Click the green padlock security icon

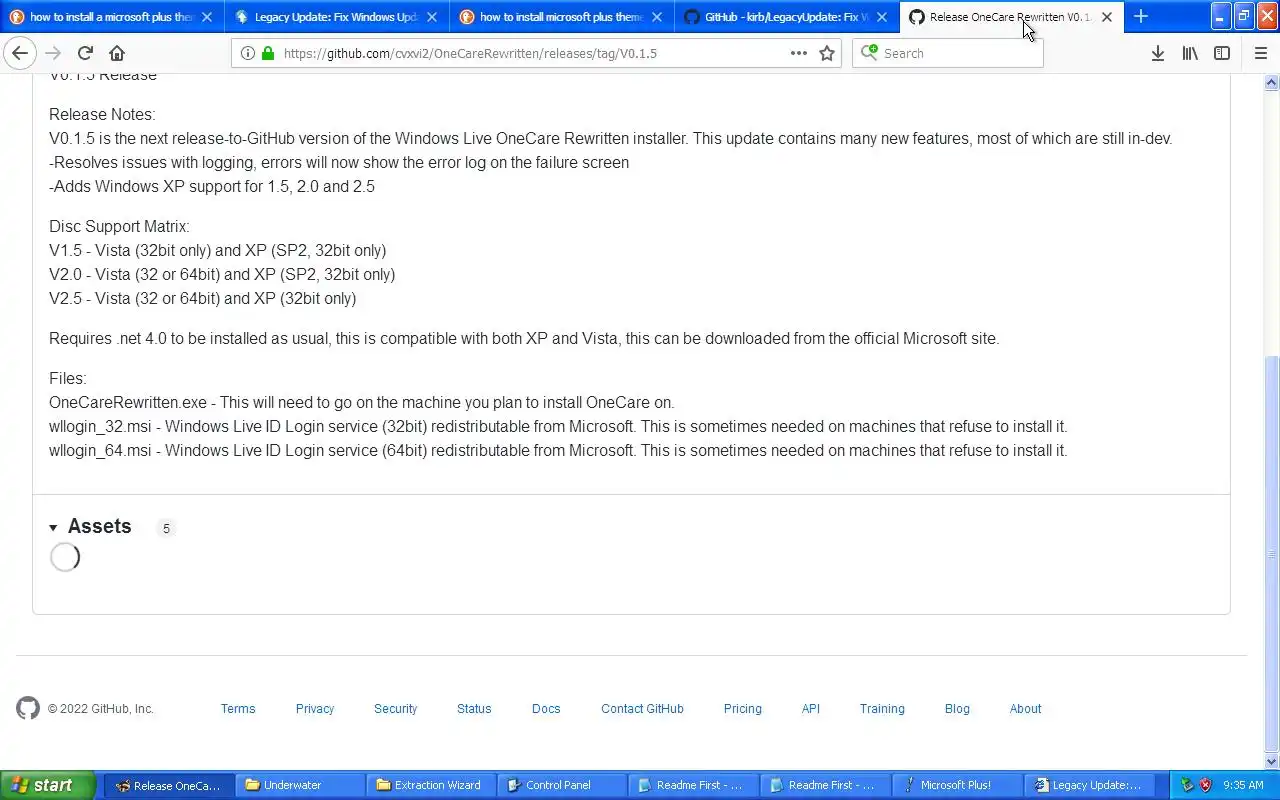point(267,53)
